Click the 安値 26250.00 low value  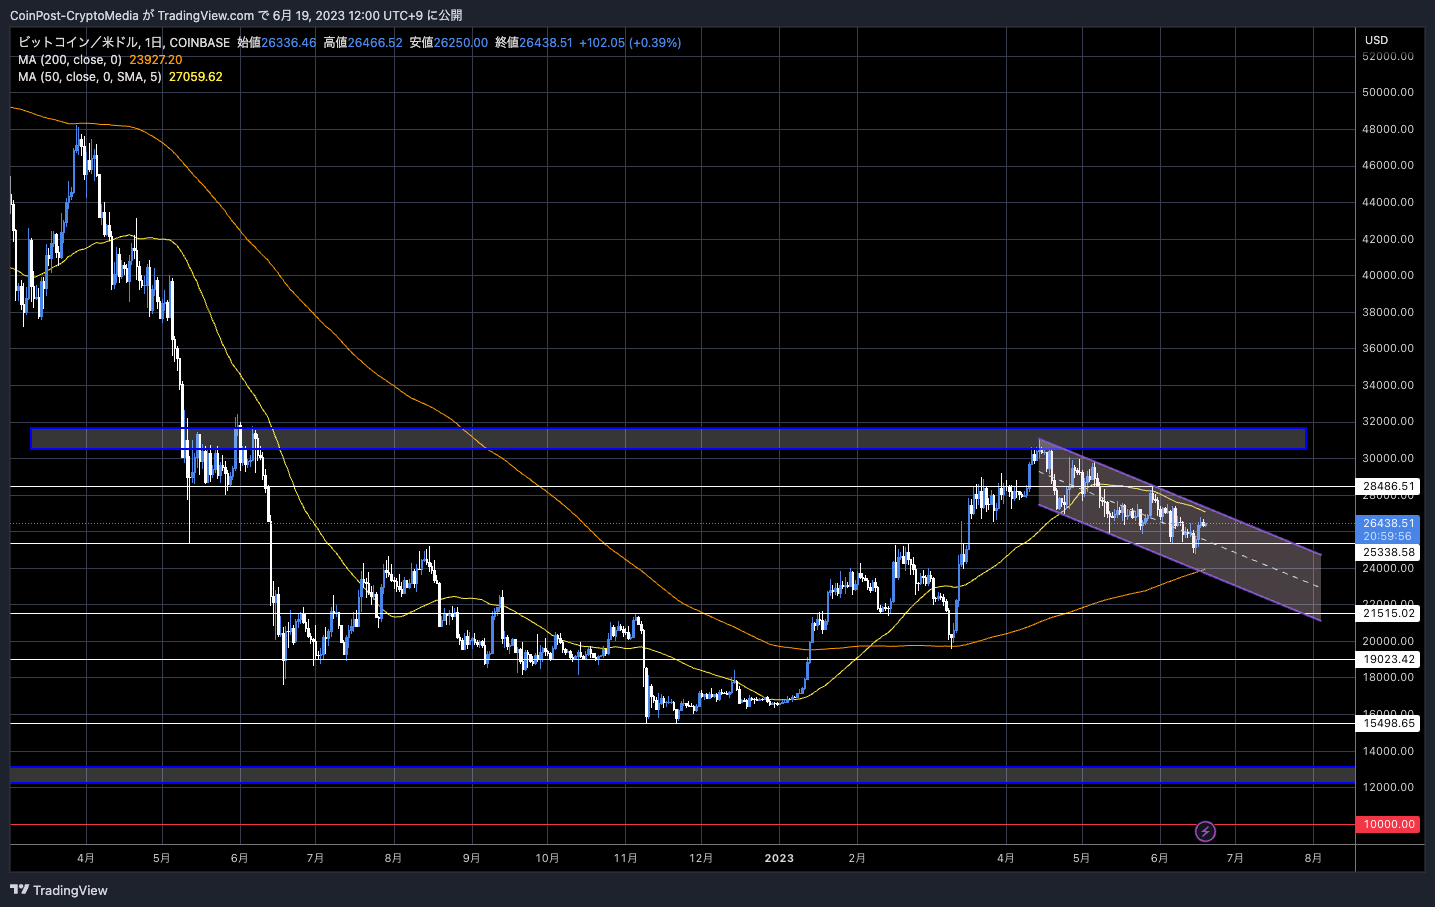[448, 43]
